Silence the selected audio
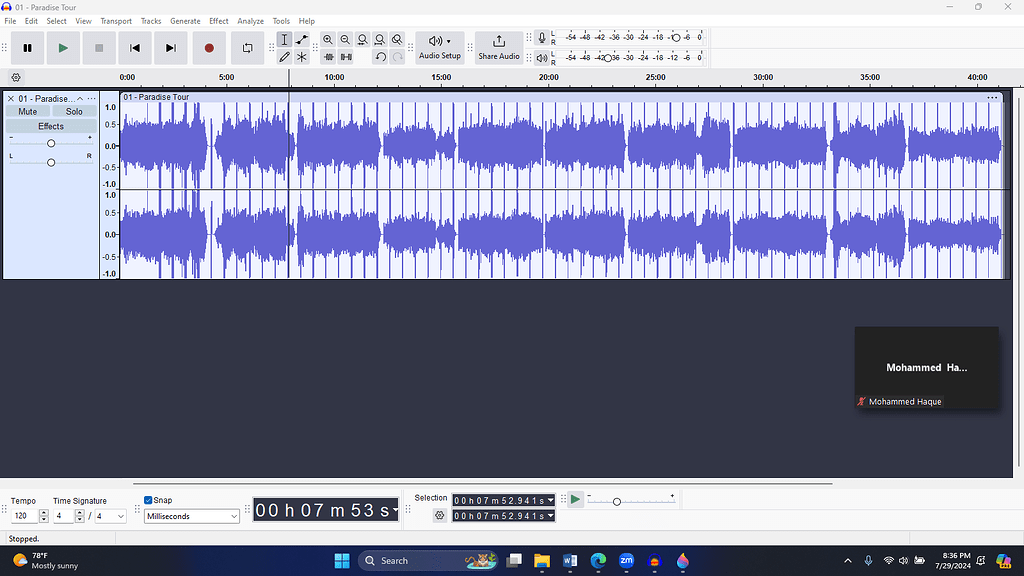The width and height of the screenshot is (1024, 576). [x=345, y=56]
